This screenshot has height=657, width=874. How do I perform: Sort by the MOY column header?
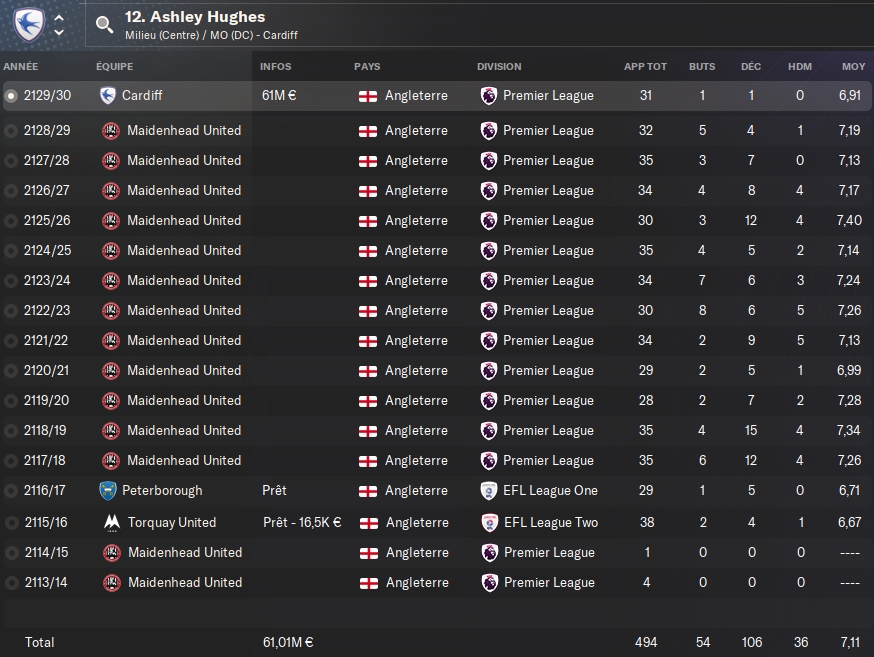tap(853, 67)
